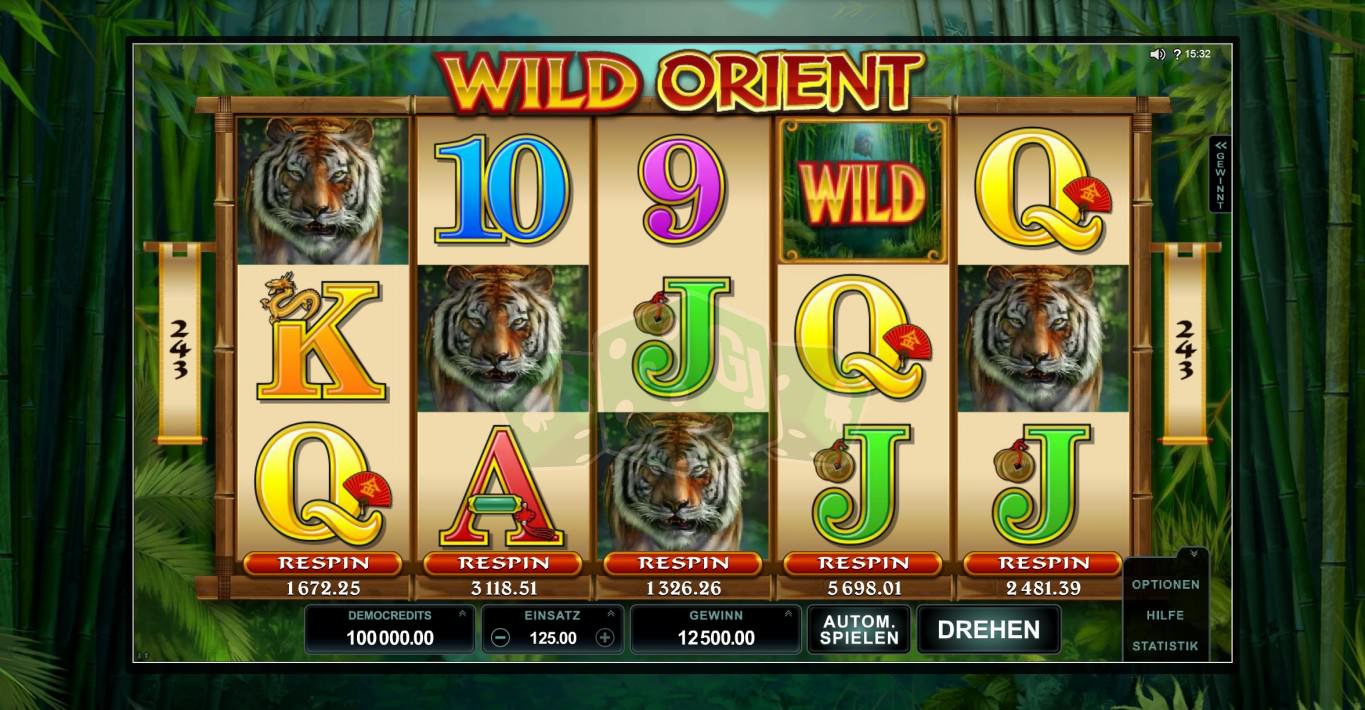Start Autom. Spielen autoplay
Viewport: 1365px width, 710px height.
(x=859, y=629)
